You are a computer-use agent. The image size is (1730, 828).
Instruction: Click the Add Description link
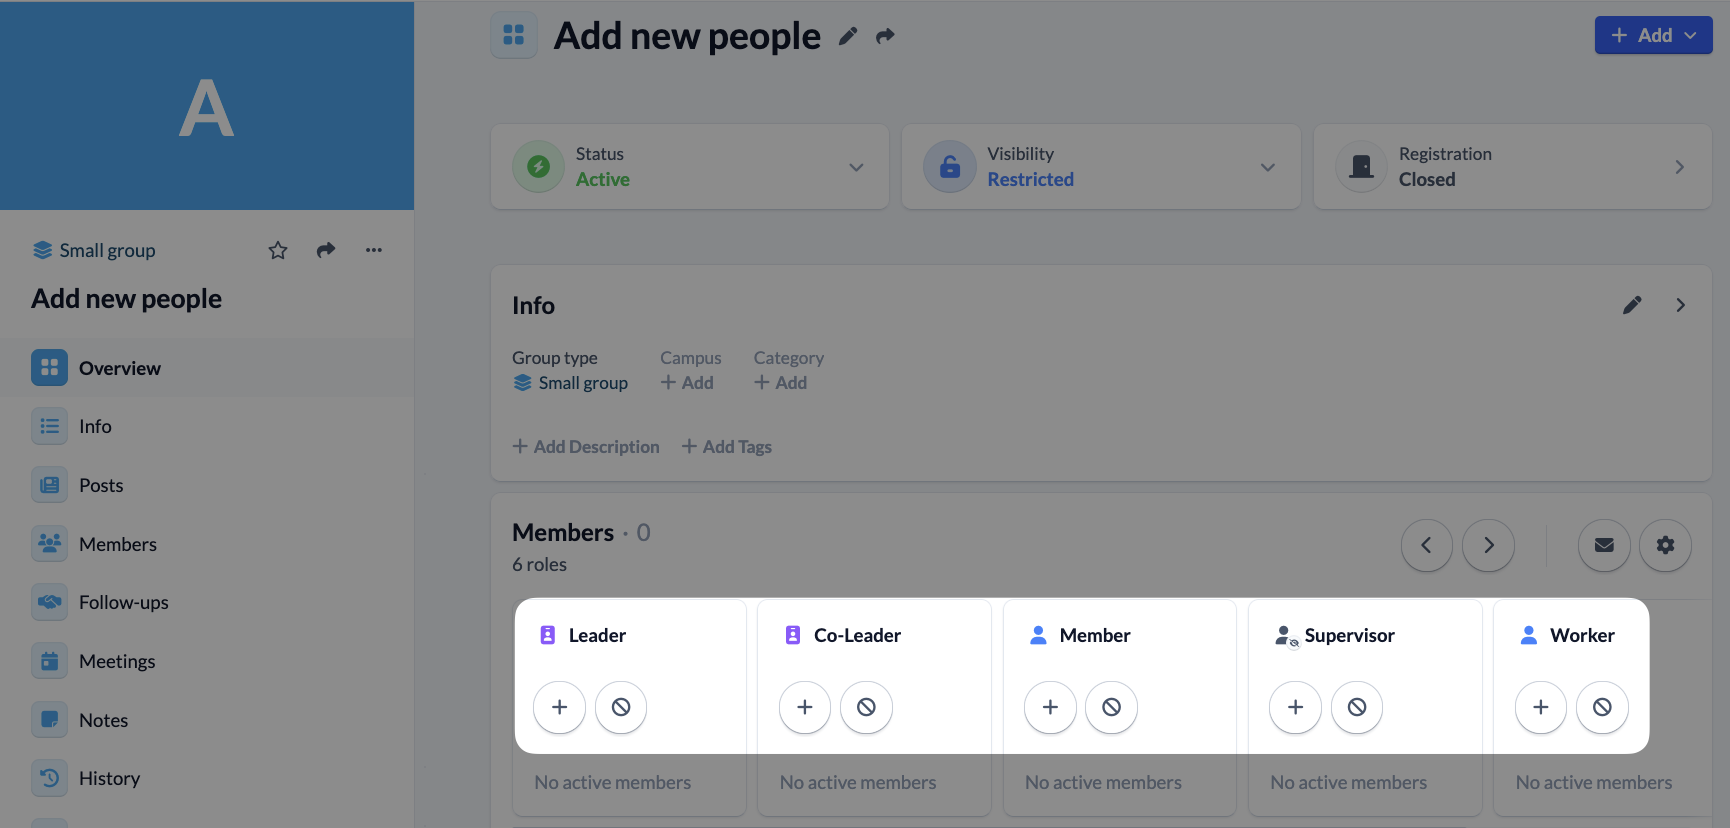586,447
